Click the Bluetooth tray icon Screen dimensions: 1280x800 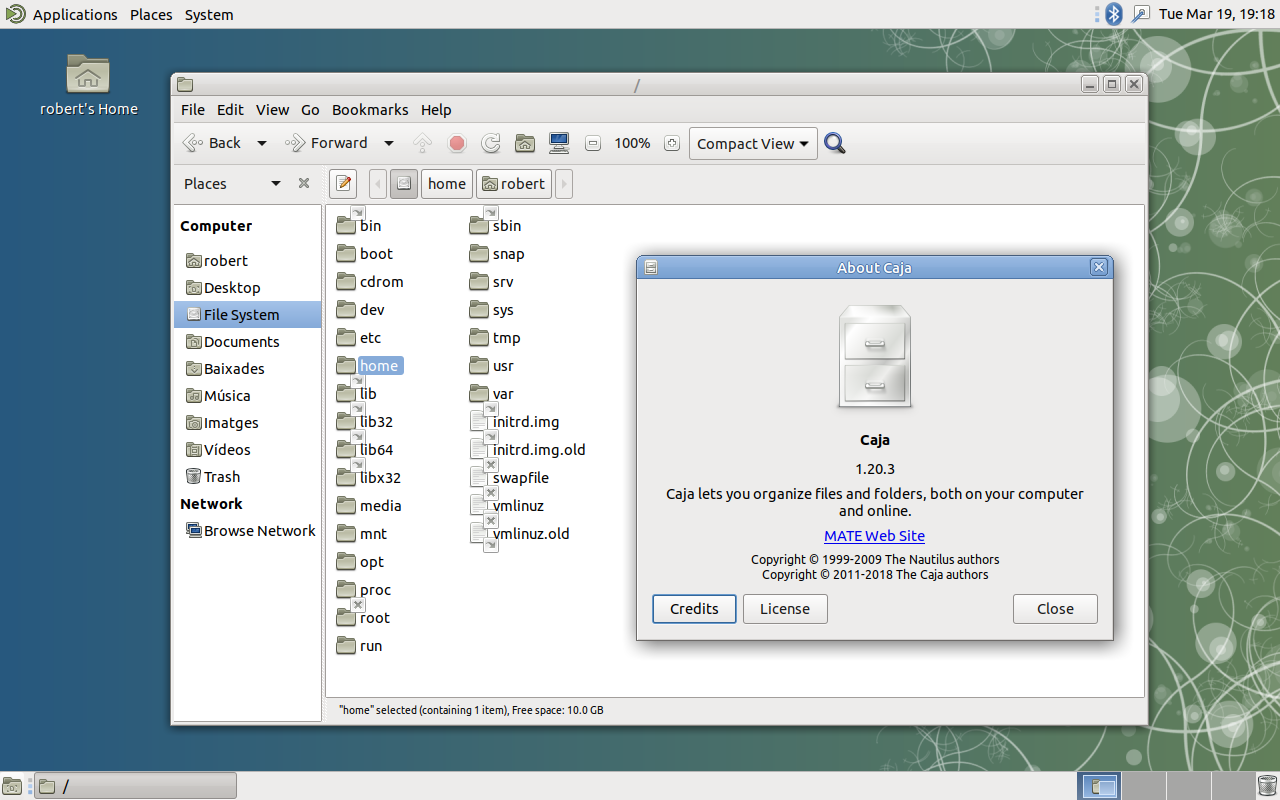1113,14
